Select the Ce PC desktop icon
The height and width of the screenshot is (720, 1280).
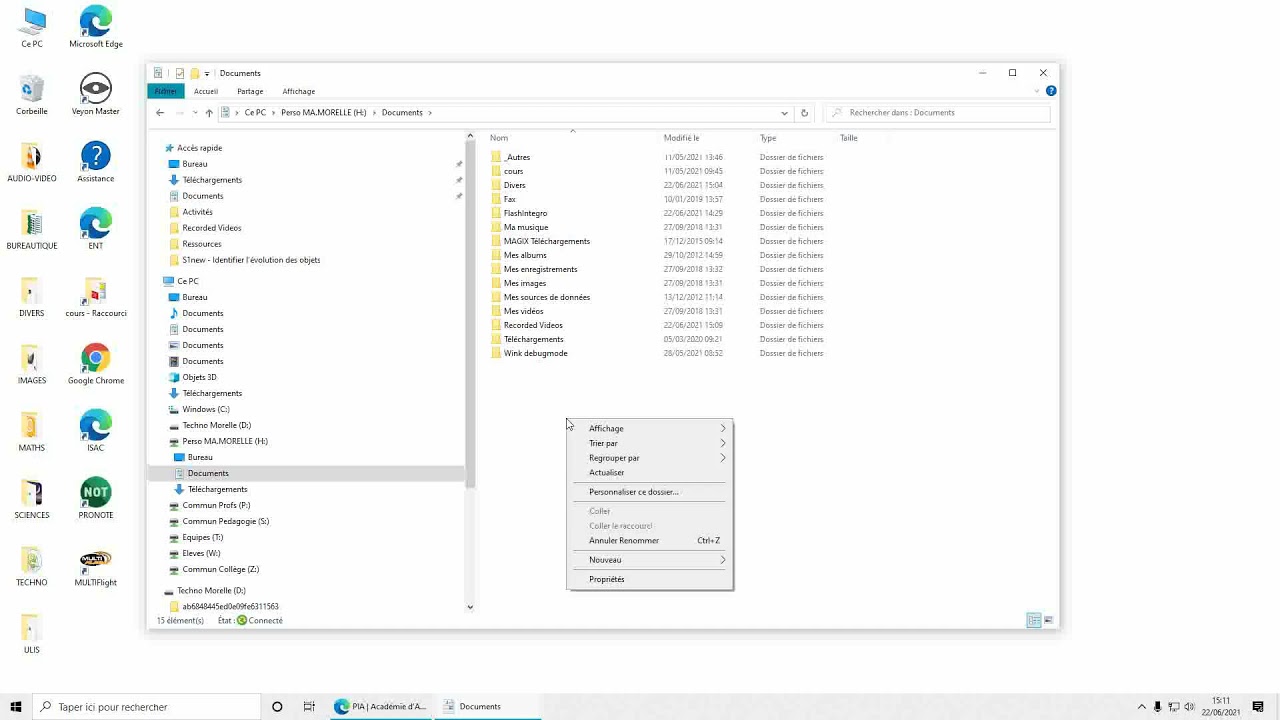(32, 27)
